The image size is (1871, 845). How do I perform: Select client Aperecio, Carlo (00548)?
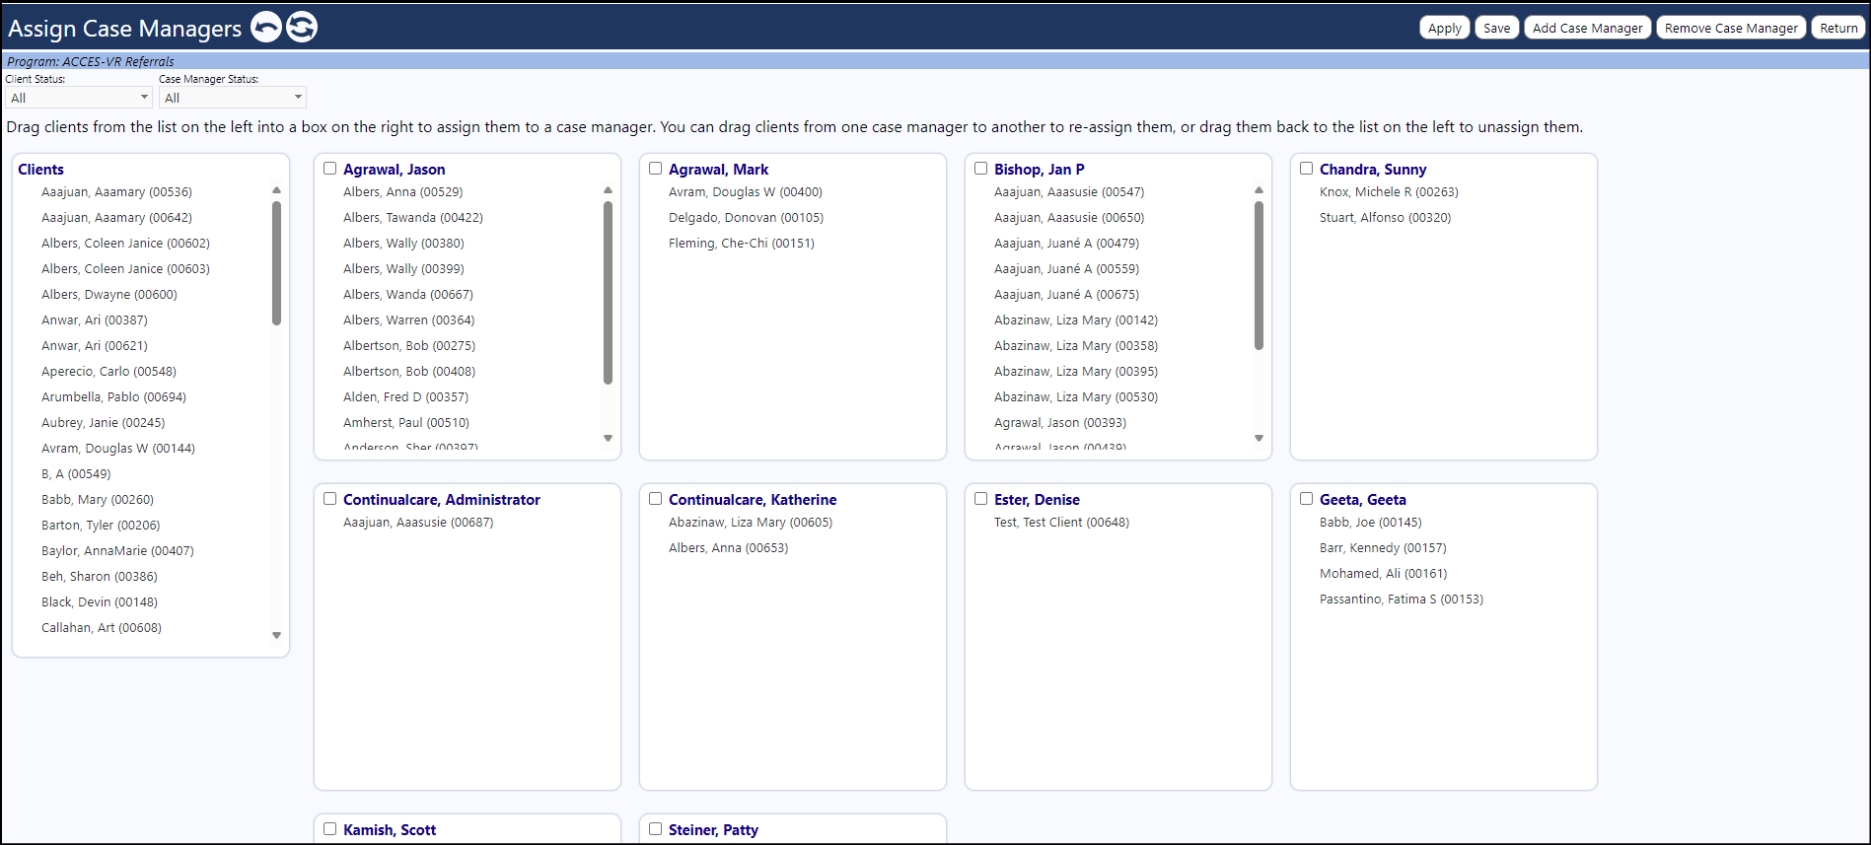pyautogui.click(x=109, y=372)
